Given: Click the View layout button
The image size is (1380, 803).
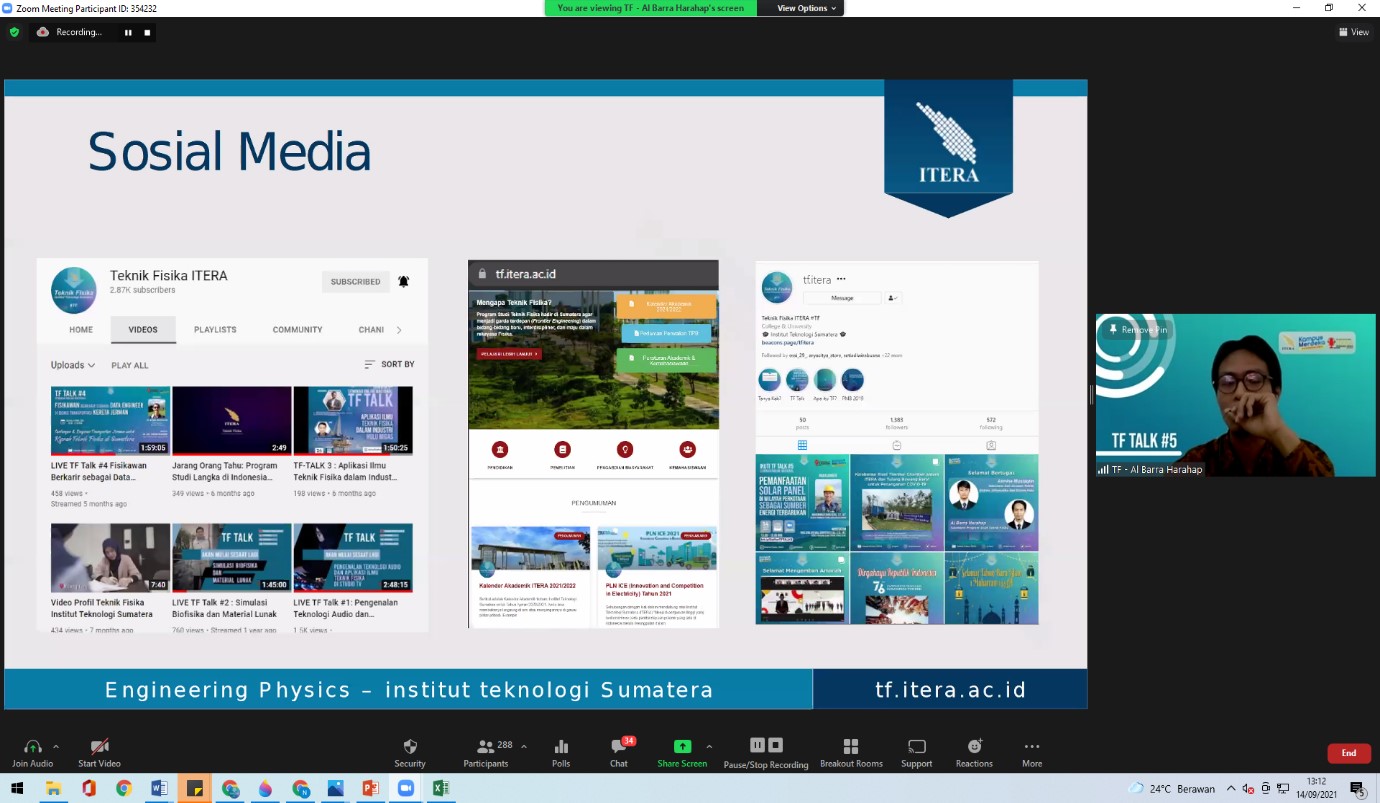Looking at the screenshot, I should [x=1354, y=32].
